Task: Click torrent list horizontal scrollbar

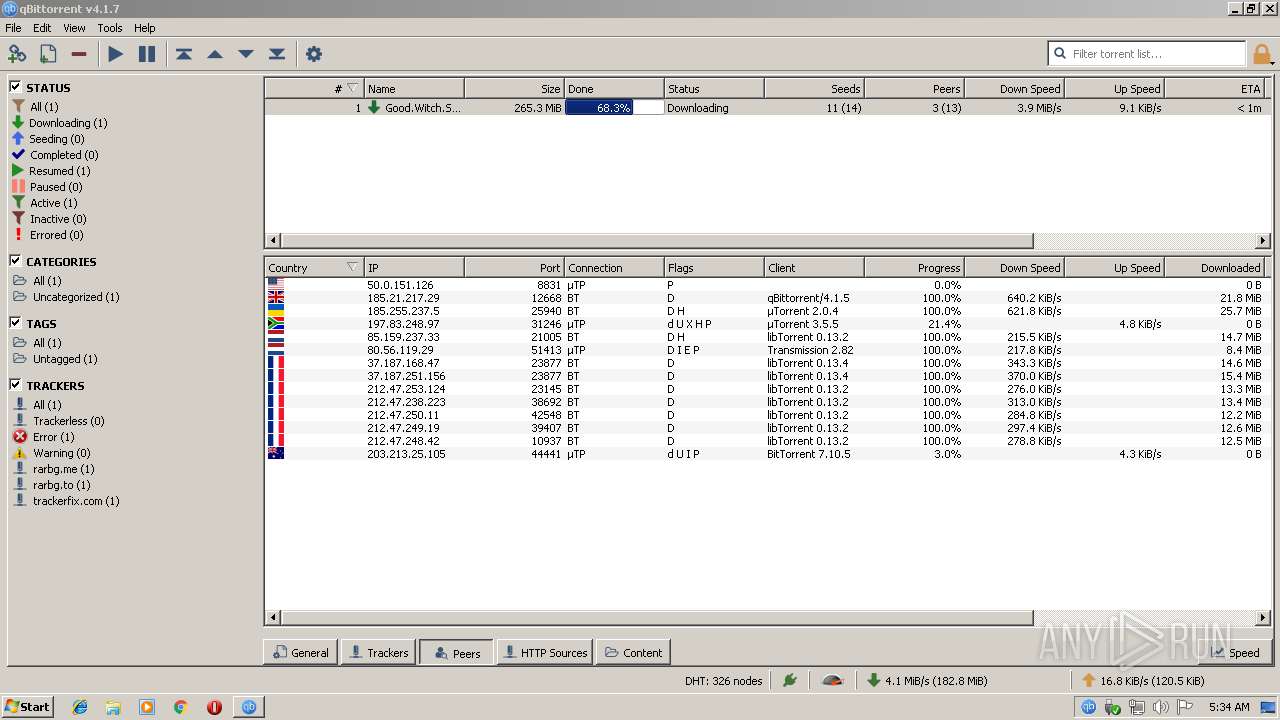Action: tap(657, 241)
